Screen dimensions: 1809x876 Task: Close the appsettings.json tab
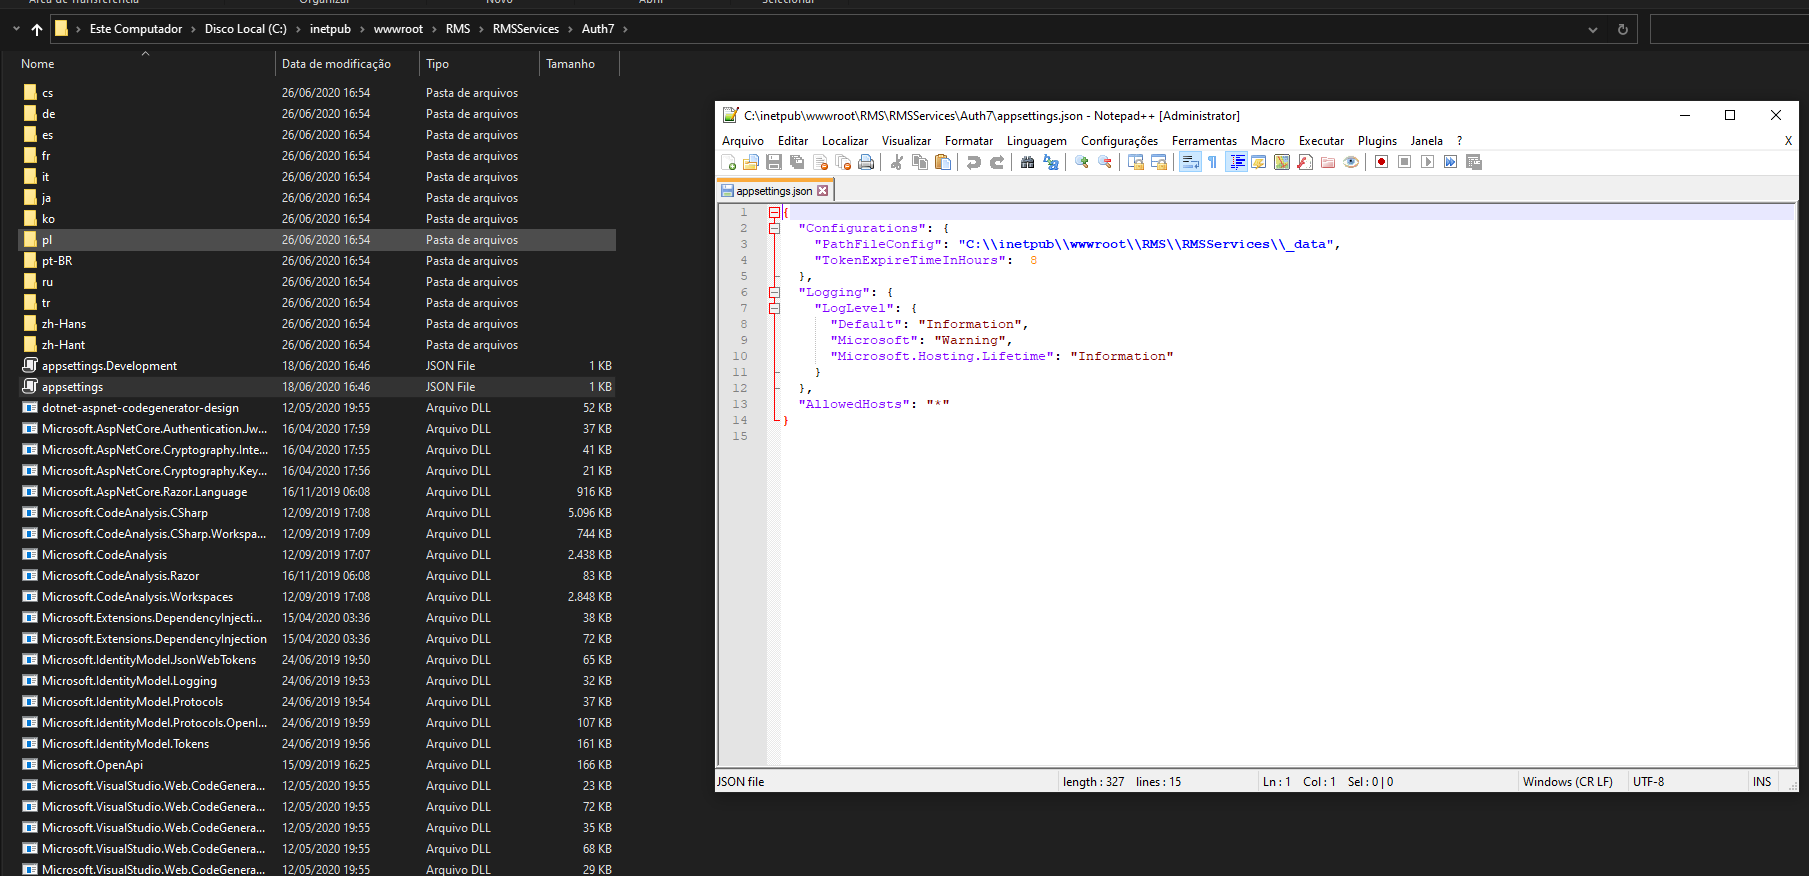(823, 191)
